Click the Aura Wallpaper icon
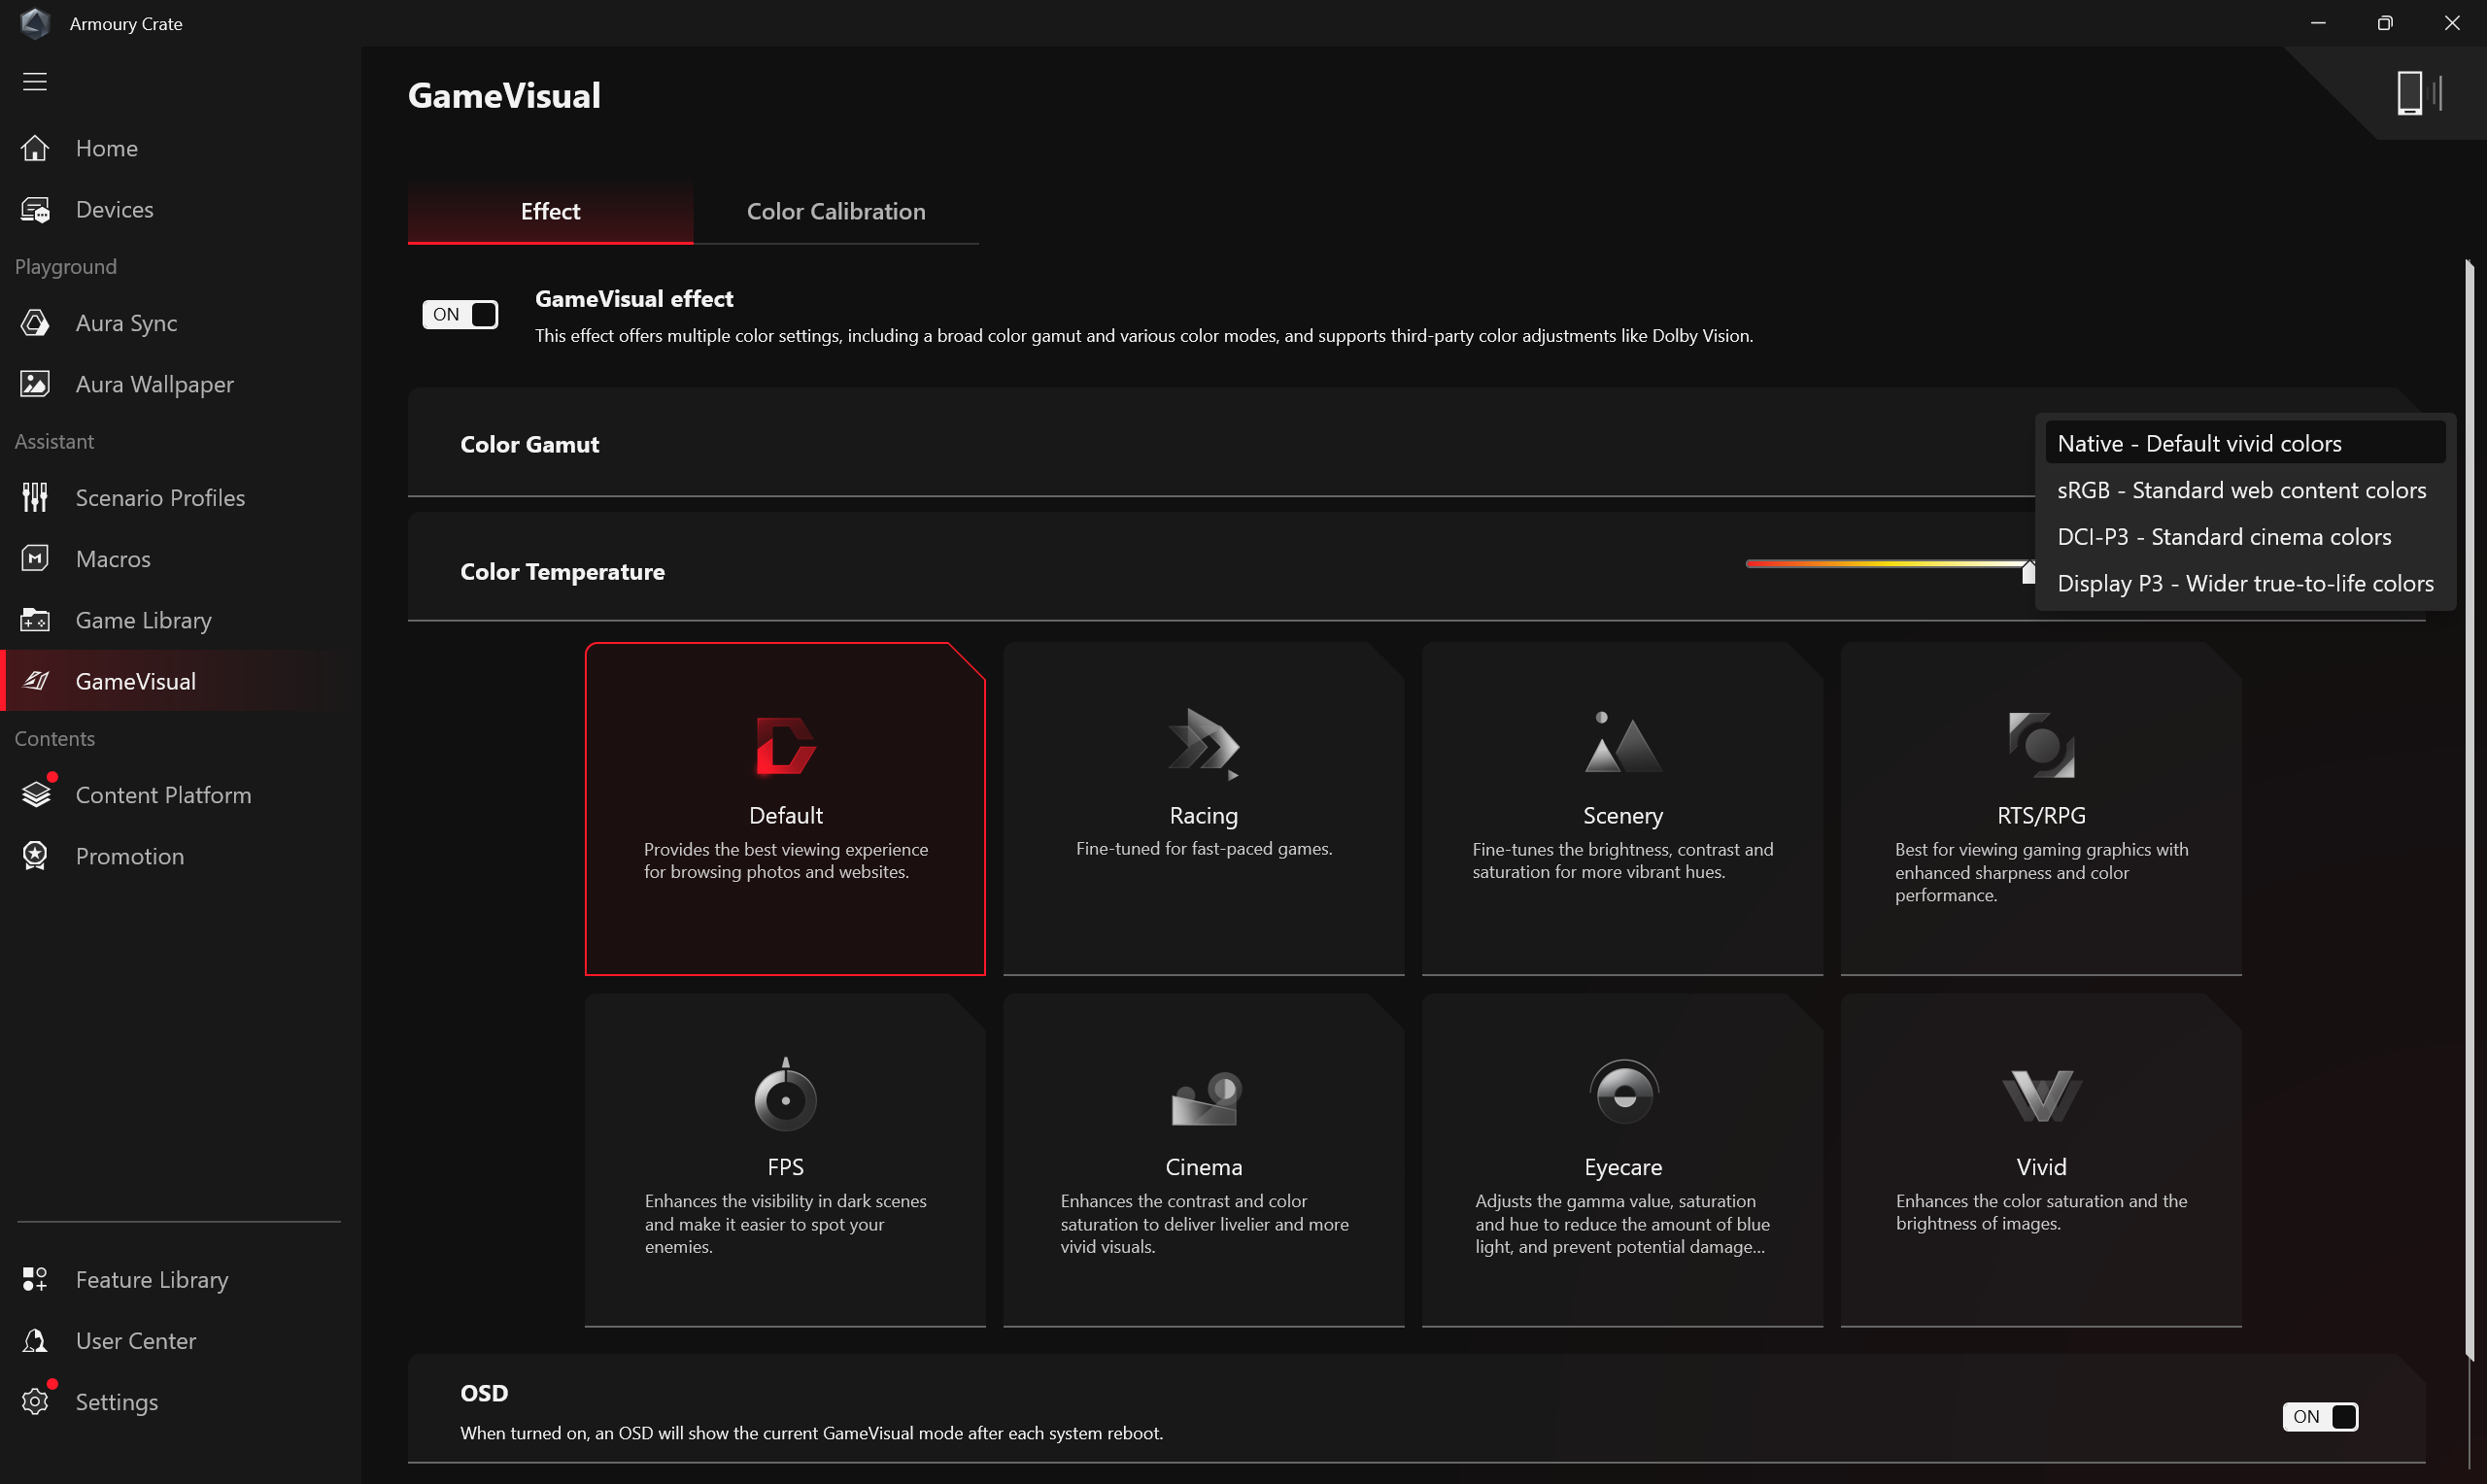Viewport: 2487px width, 1484px height. (x=35, y=384)
